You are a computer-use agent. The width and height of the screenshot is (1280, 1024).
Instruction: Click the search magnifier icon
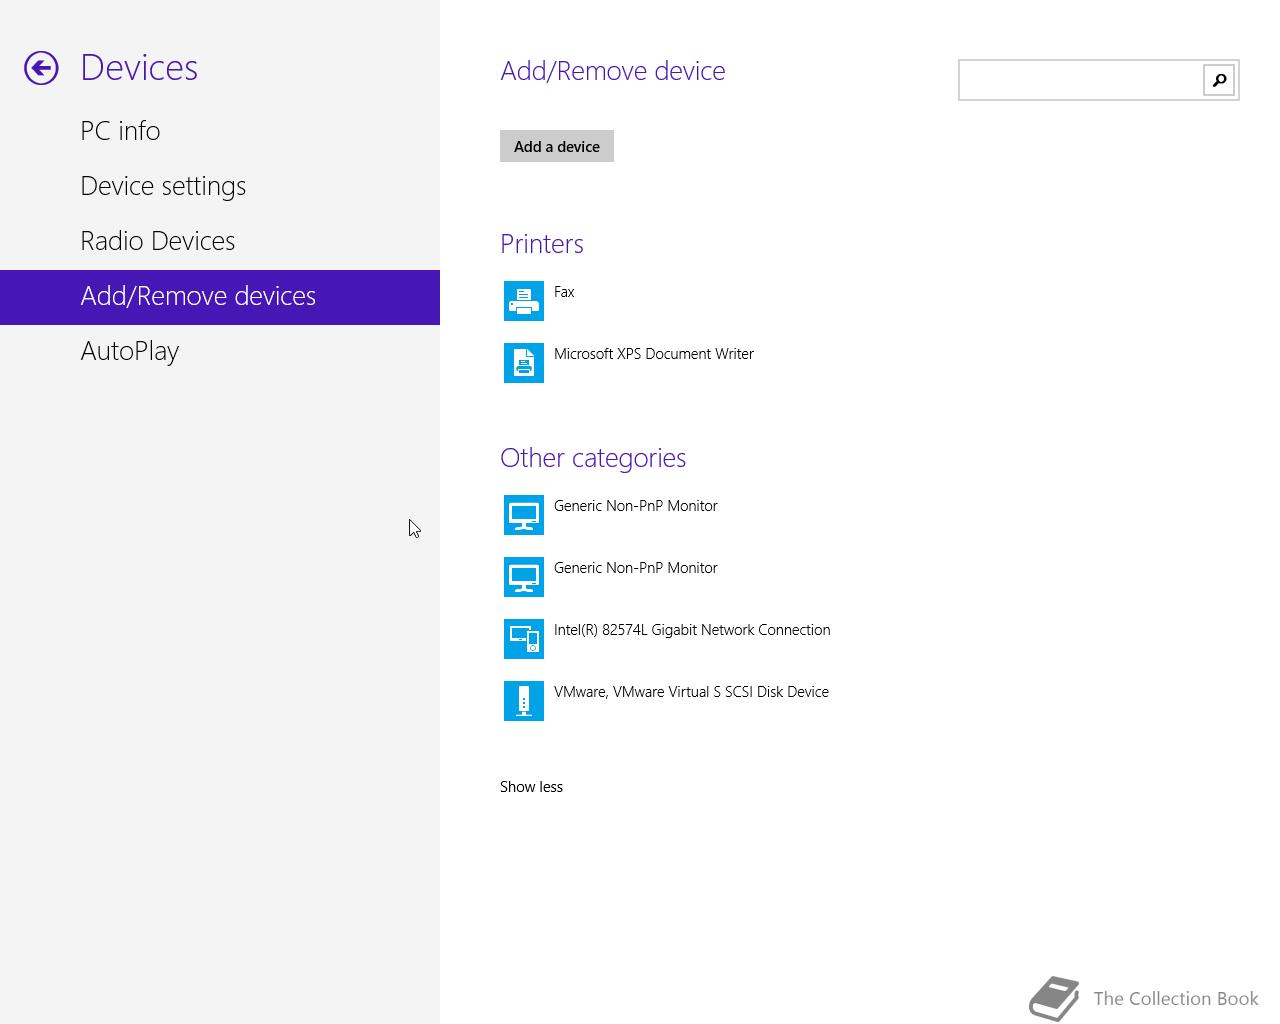click(1219, 80)
